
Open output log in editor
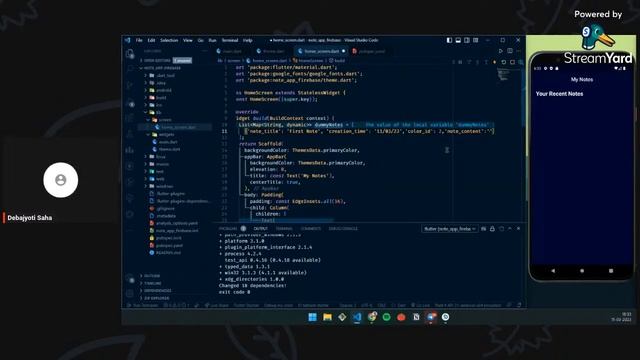click(501, 229)
